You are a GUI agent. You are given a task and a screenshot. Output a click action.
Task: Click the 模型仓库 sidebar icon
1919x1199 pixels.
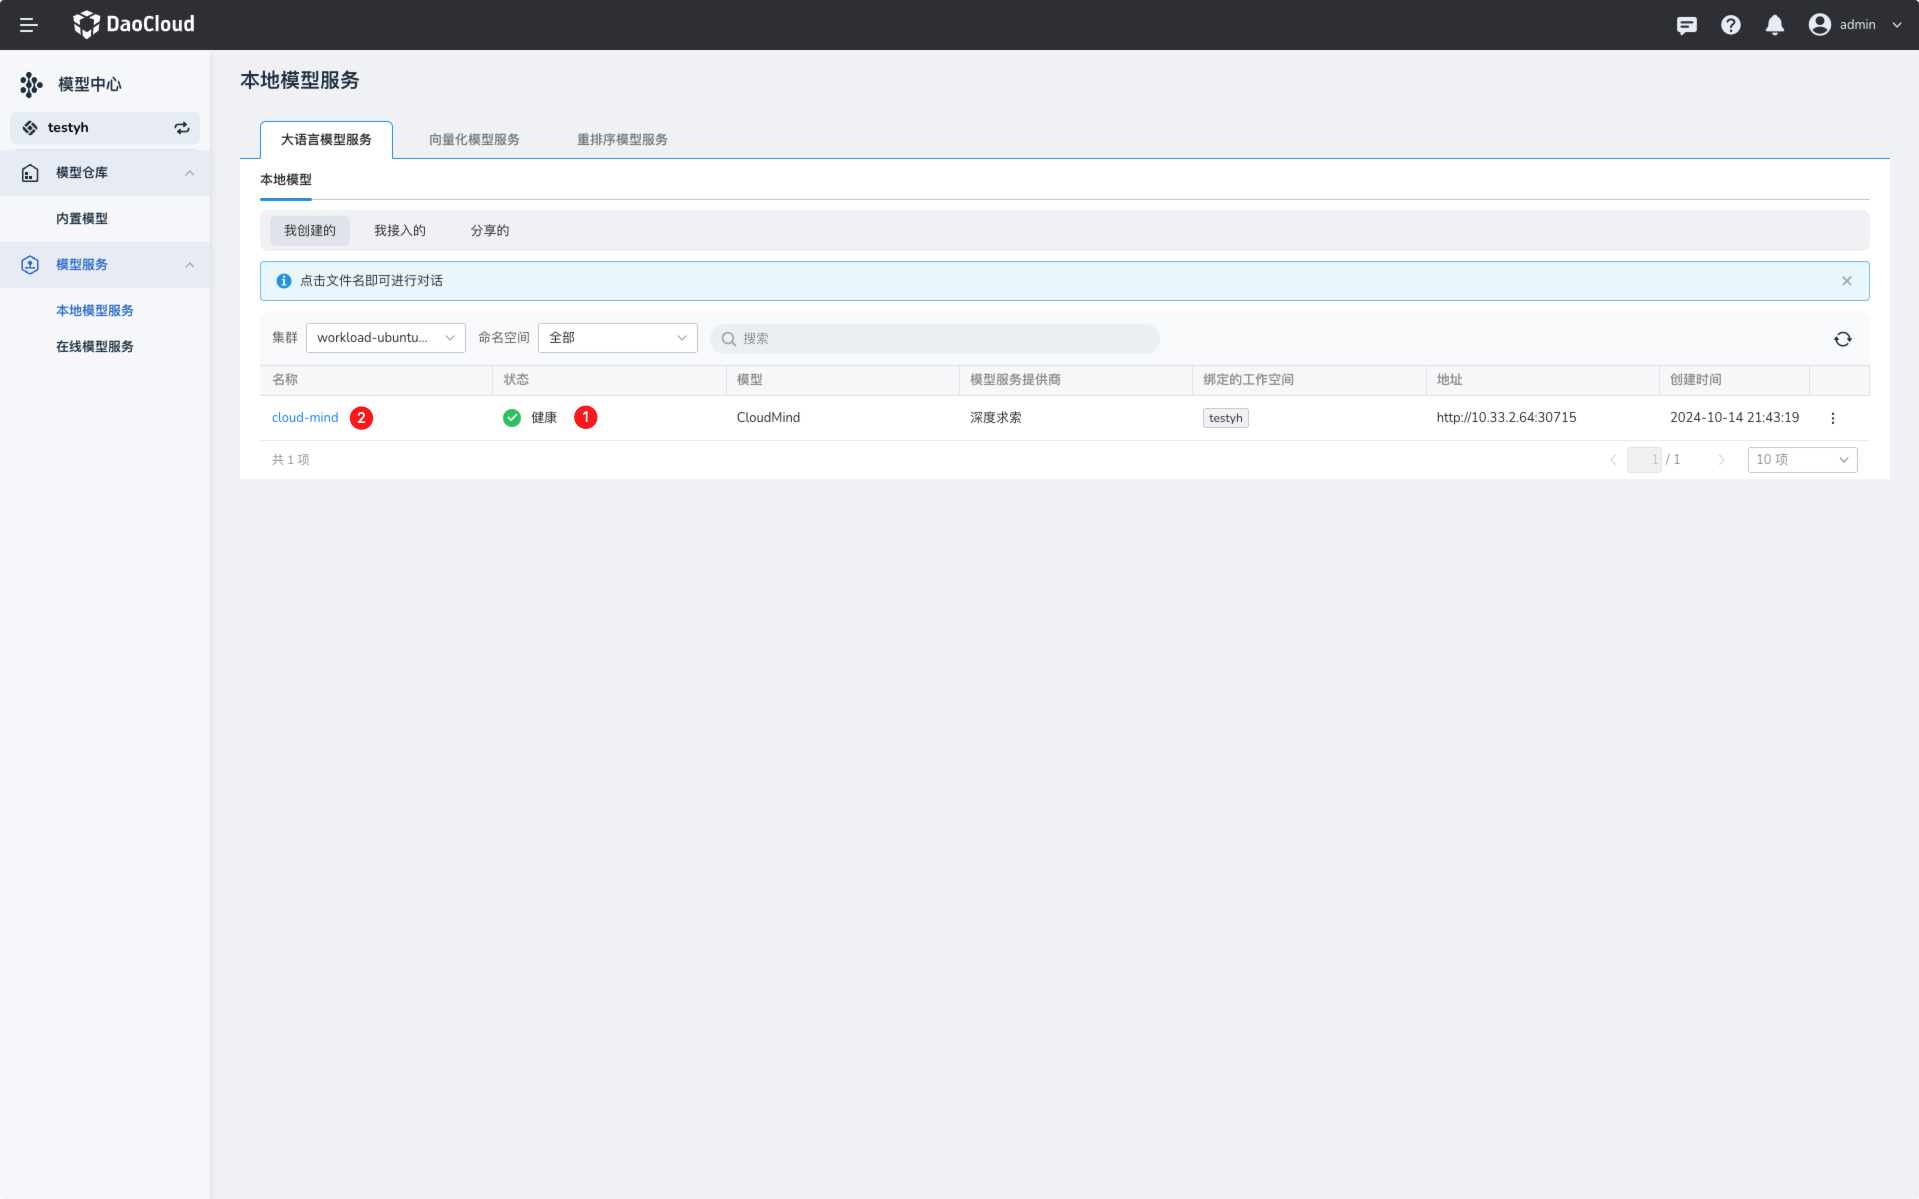click(x=30, y=173)
